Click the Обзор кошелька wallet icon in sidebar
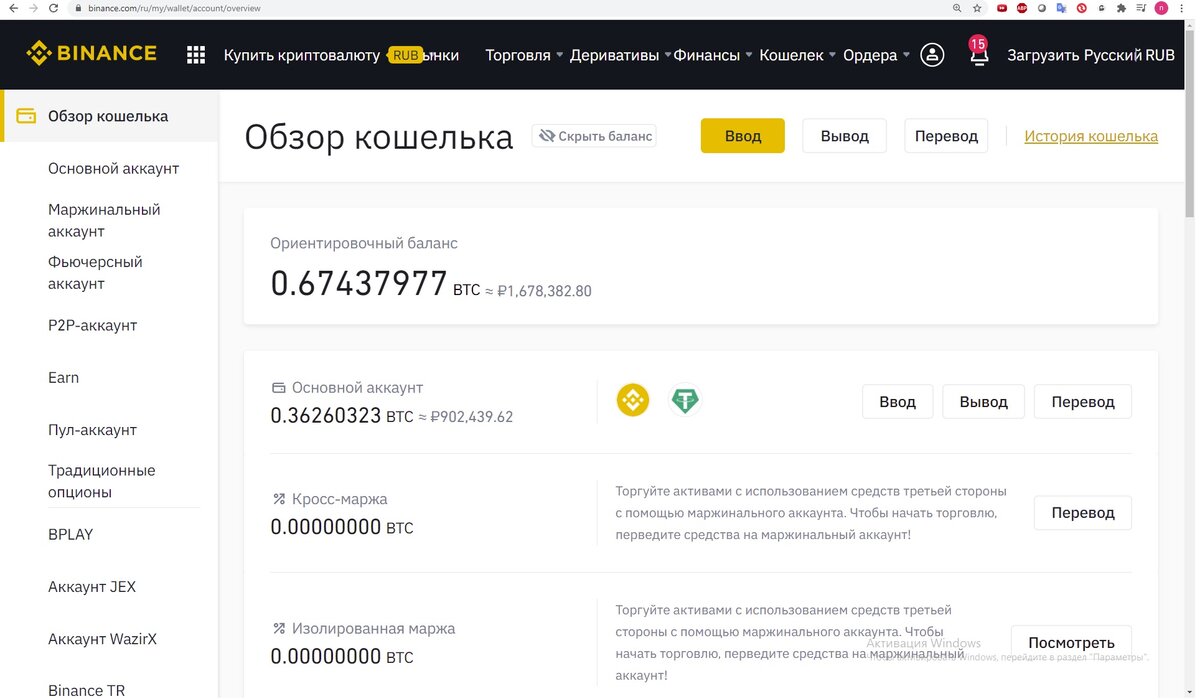Image resolution: width=1200 pixels, height=699 pixels. pyautogui.click(x=27, y=116)
